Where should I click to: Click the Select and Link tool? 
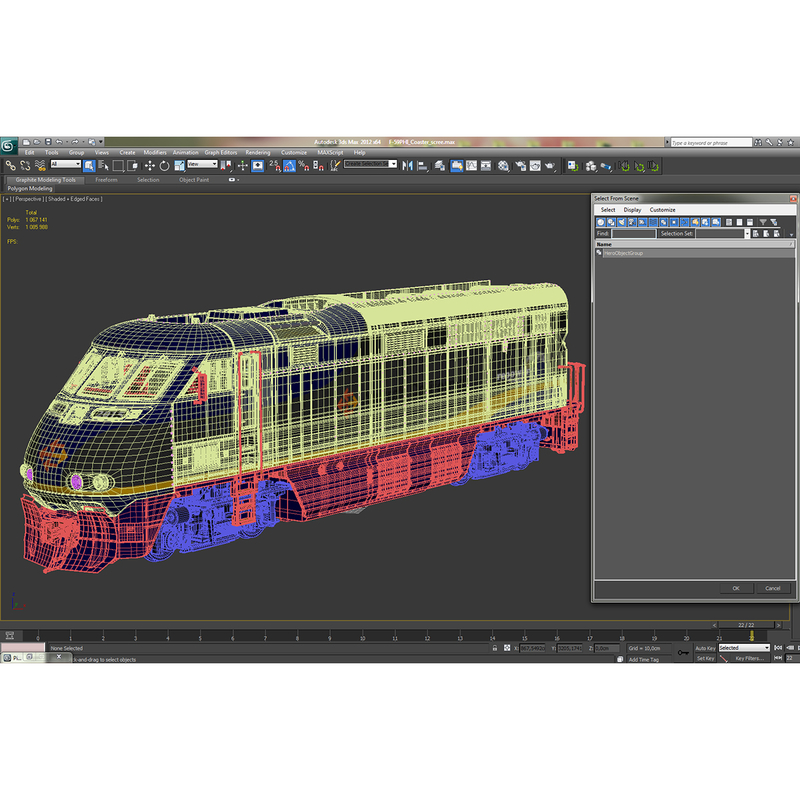point(11,166)
